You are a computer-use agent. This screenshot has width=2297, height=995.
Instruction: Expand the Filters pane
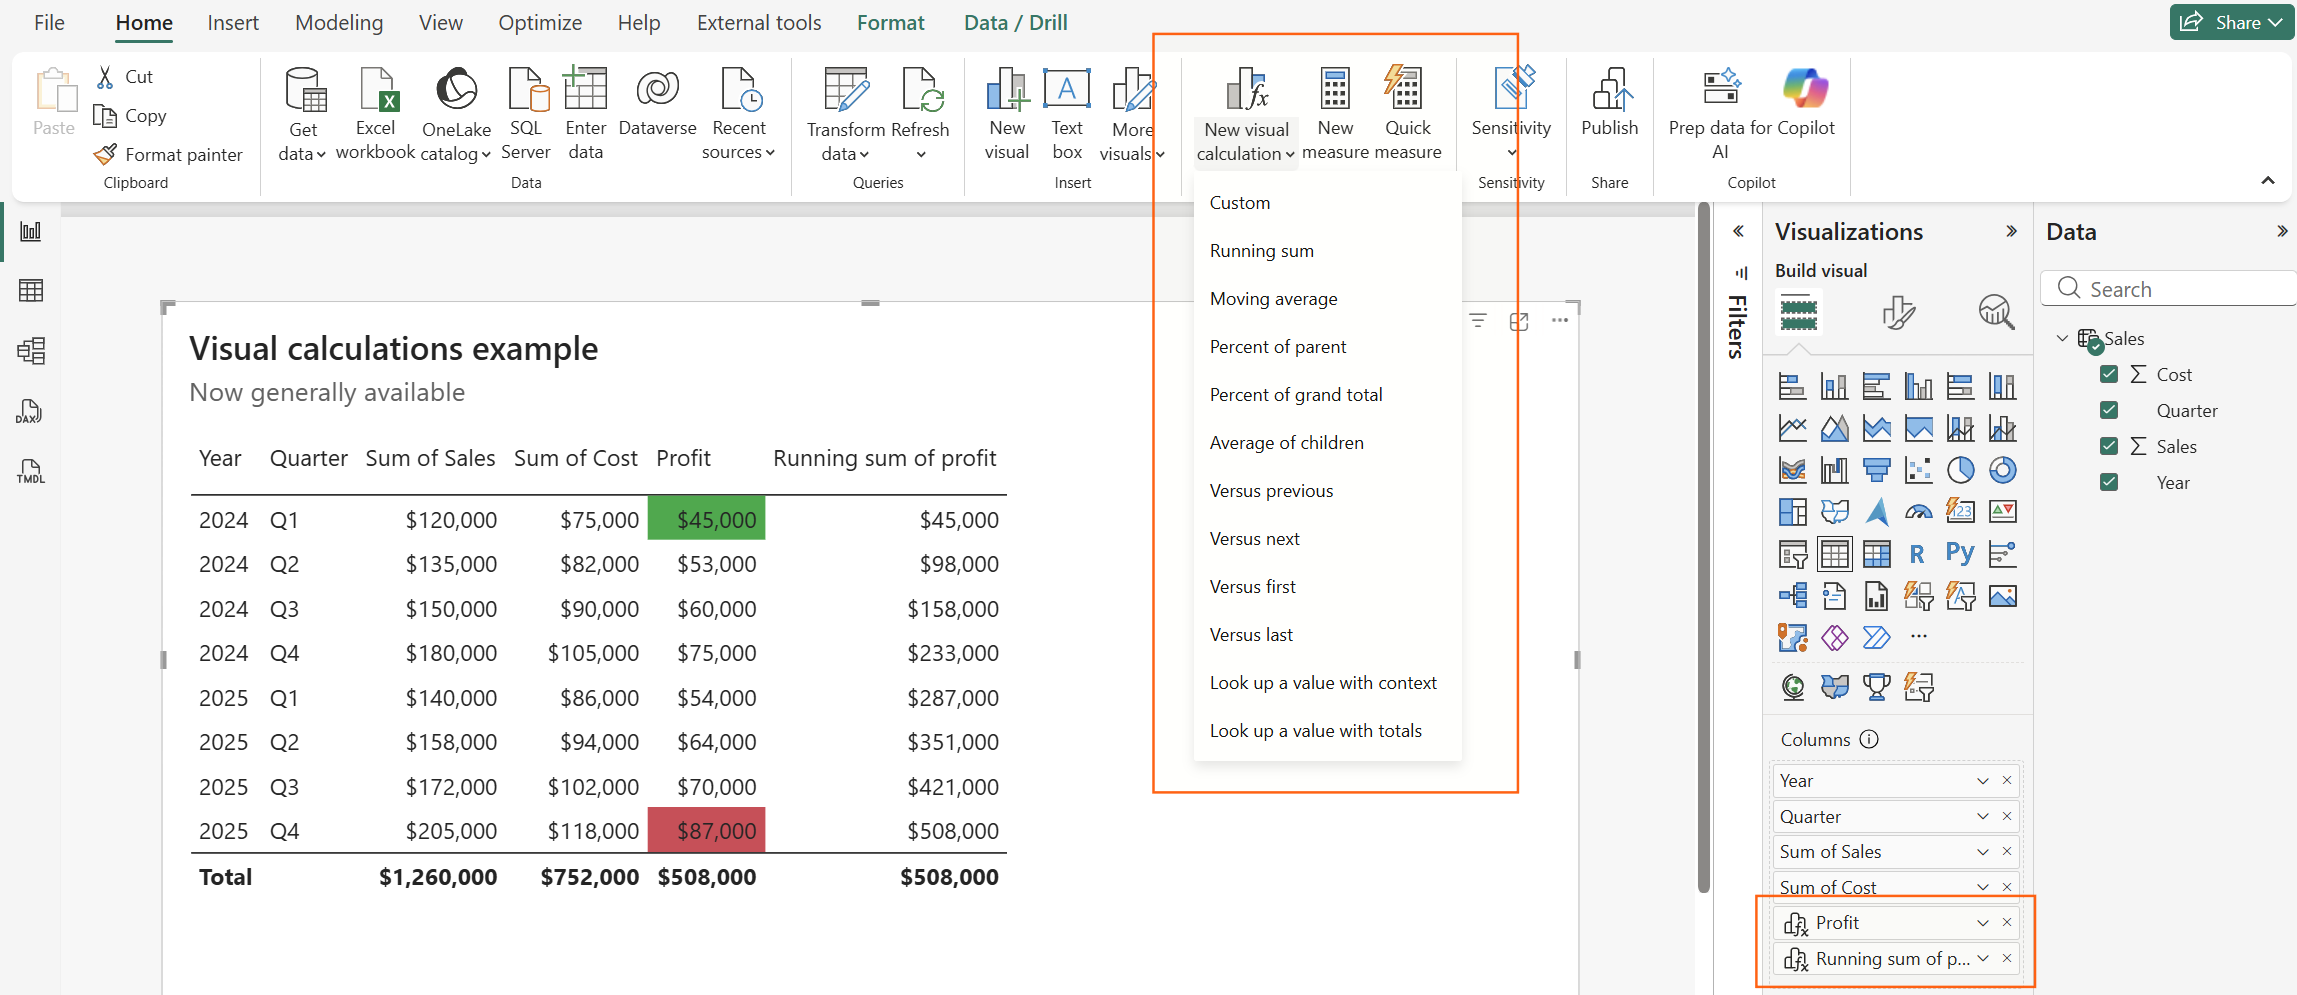point(1739,231)
